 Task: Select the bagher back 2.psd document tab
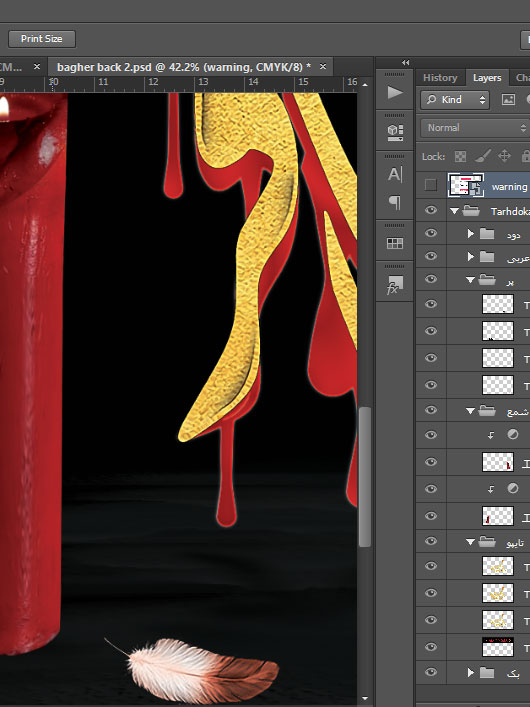(184, 67)
